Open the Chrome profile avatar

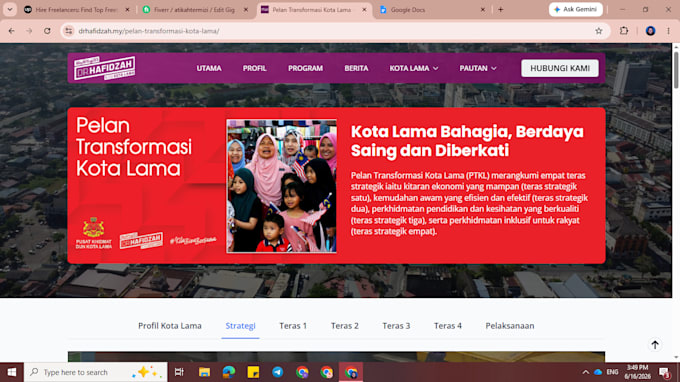[650, 31]
